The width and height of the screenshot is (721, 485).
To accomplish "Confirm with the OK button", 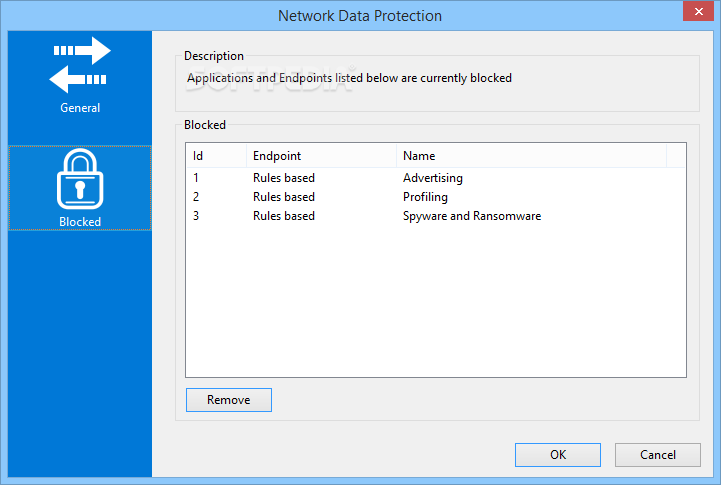I will (x=558, y=455).
